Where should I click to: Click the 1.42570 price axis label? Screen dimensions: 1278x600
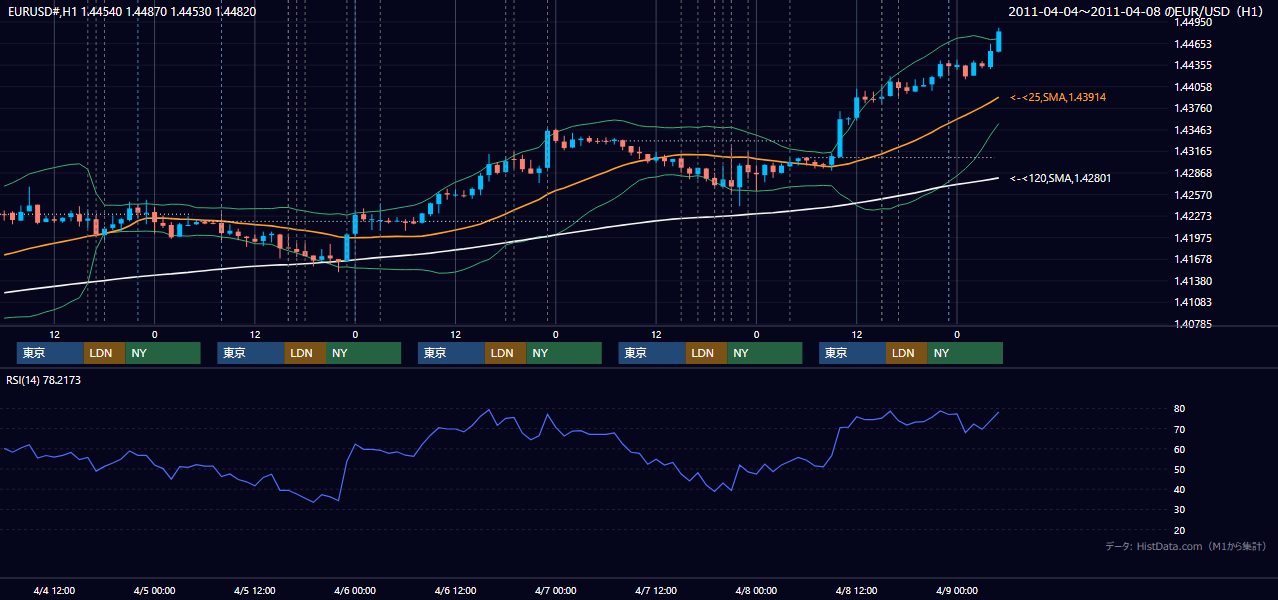1192,194
